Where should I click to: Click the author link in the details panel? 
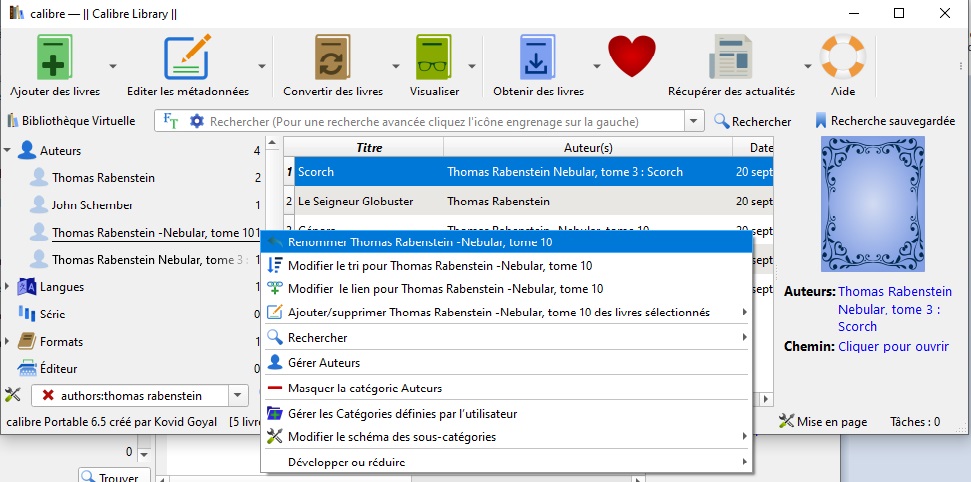point(894,309)
